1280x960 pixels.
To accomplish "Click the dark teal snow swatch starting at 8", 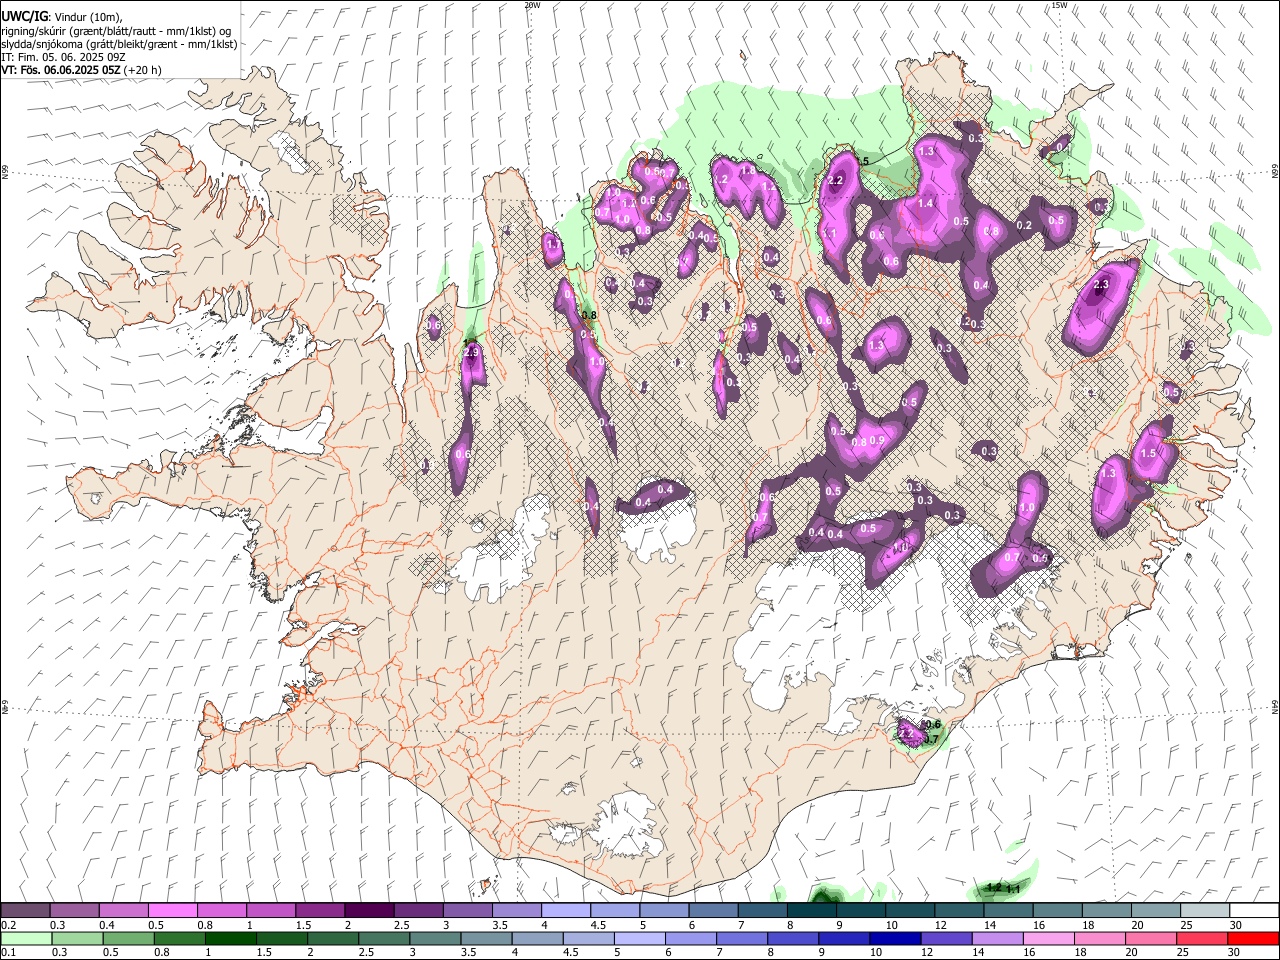I will 811,910.
